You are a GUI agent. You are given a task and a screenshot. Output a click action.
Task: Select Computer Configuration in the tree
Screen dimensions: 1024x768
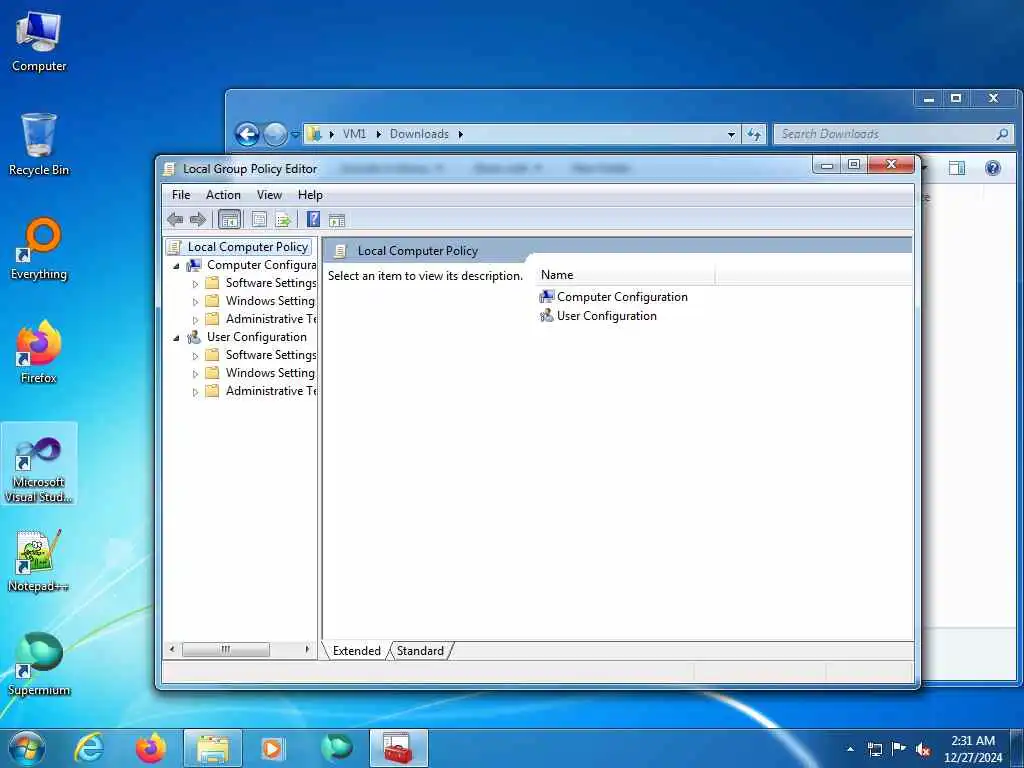click(261, 265)
